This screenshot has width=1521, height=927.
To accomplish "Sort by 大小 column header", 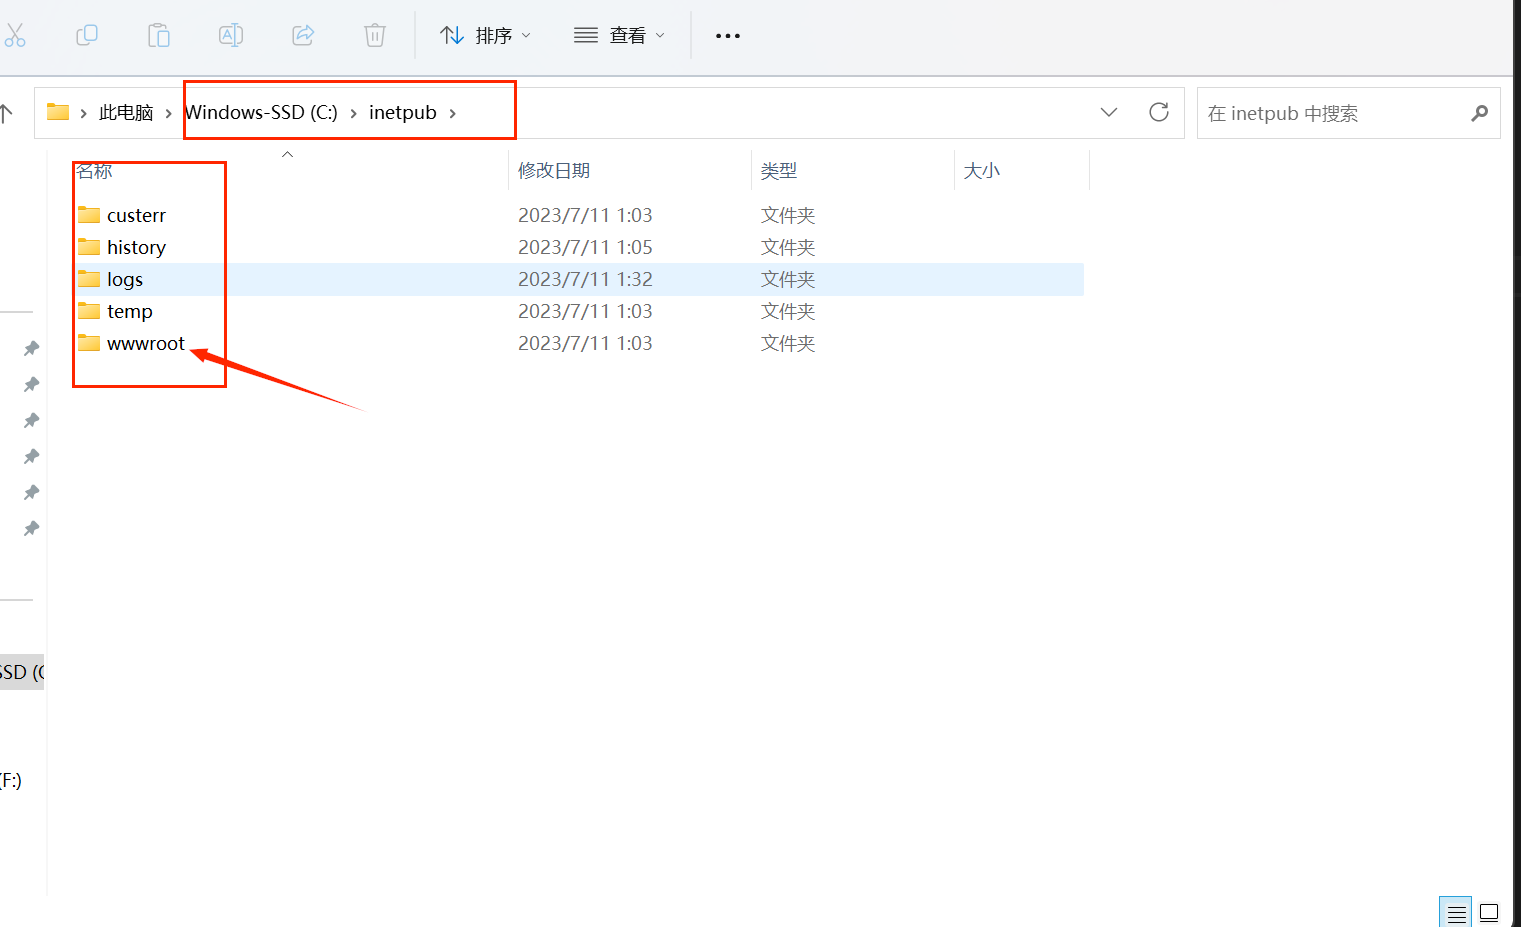I will [981, 170].
